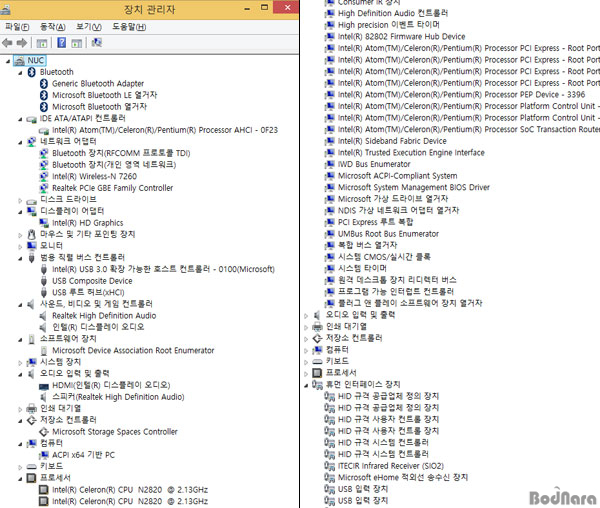Select PCI Express 루트 복합
Screen dimensions: 600x508
click(x=375, y=222)
